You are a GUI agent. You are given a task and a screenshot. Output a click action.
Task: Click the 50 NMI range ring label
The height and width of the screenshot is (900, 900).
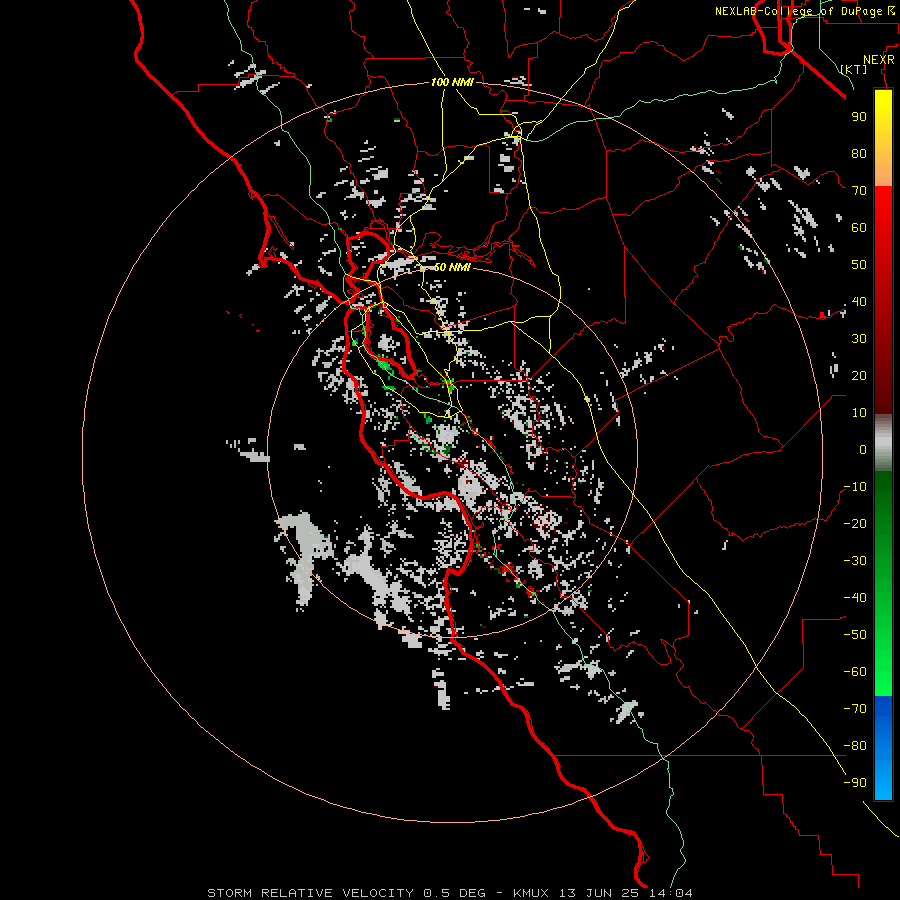tap(452, 267)
